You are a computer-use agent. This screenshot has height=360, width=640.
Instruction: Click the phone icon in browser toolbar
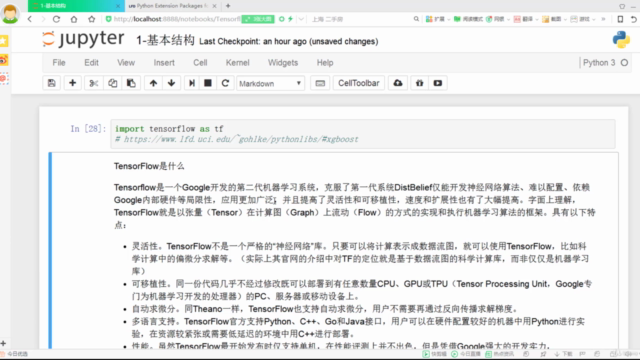coord(620,19)
